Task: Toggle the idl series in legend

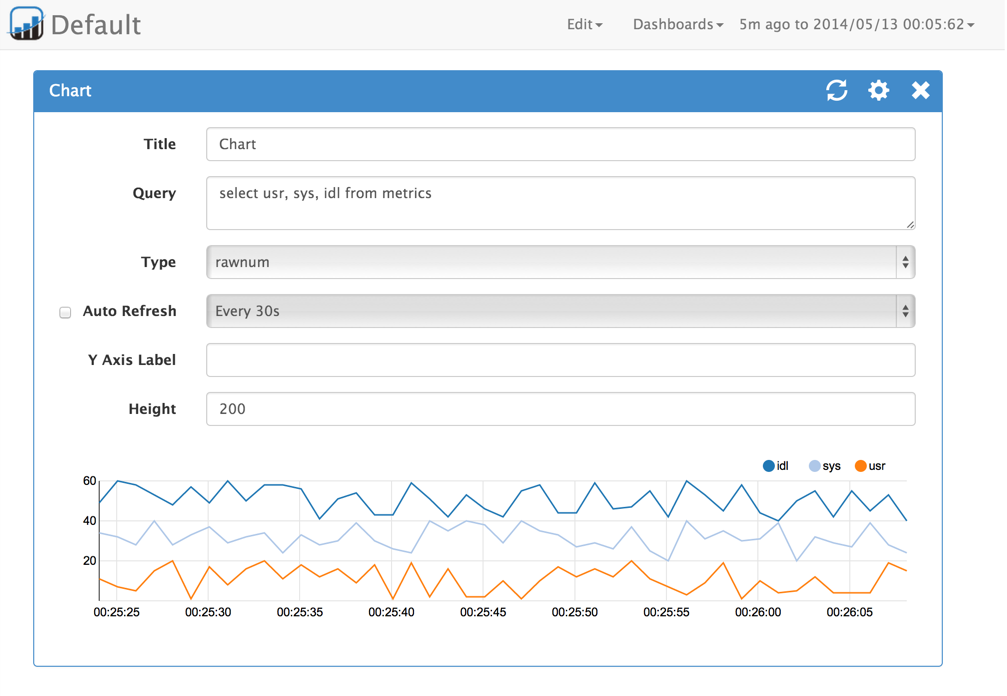Action: [x=775, y=466]
